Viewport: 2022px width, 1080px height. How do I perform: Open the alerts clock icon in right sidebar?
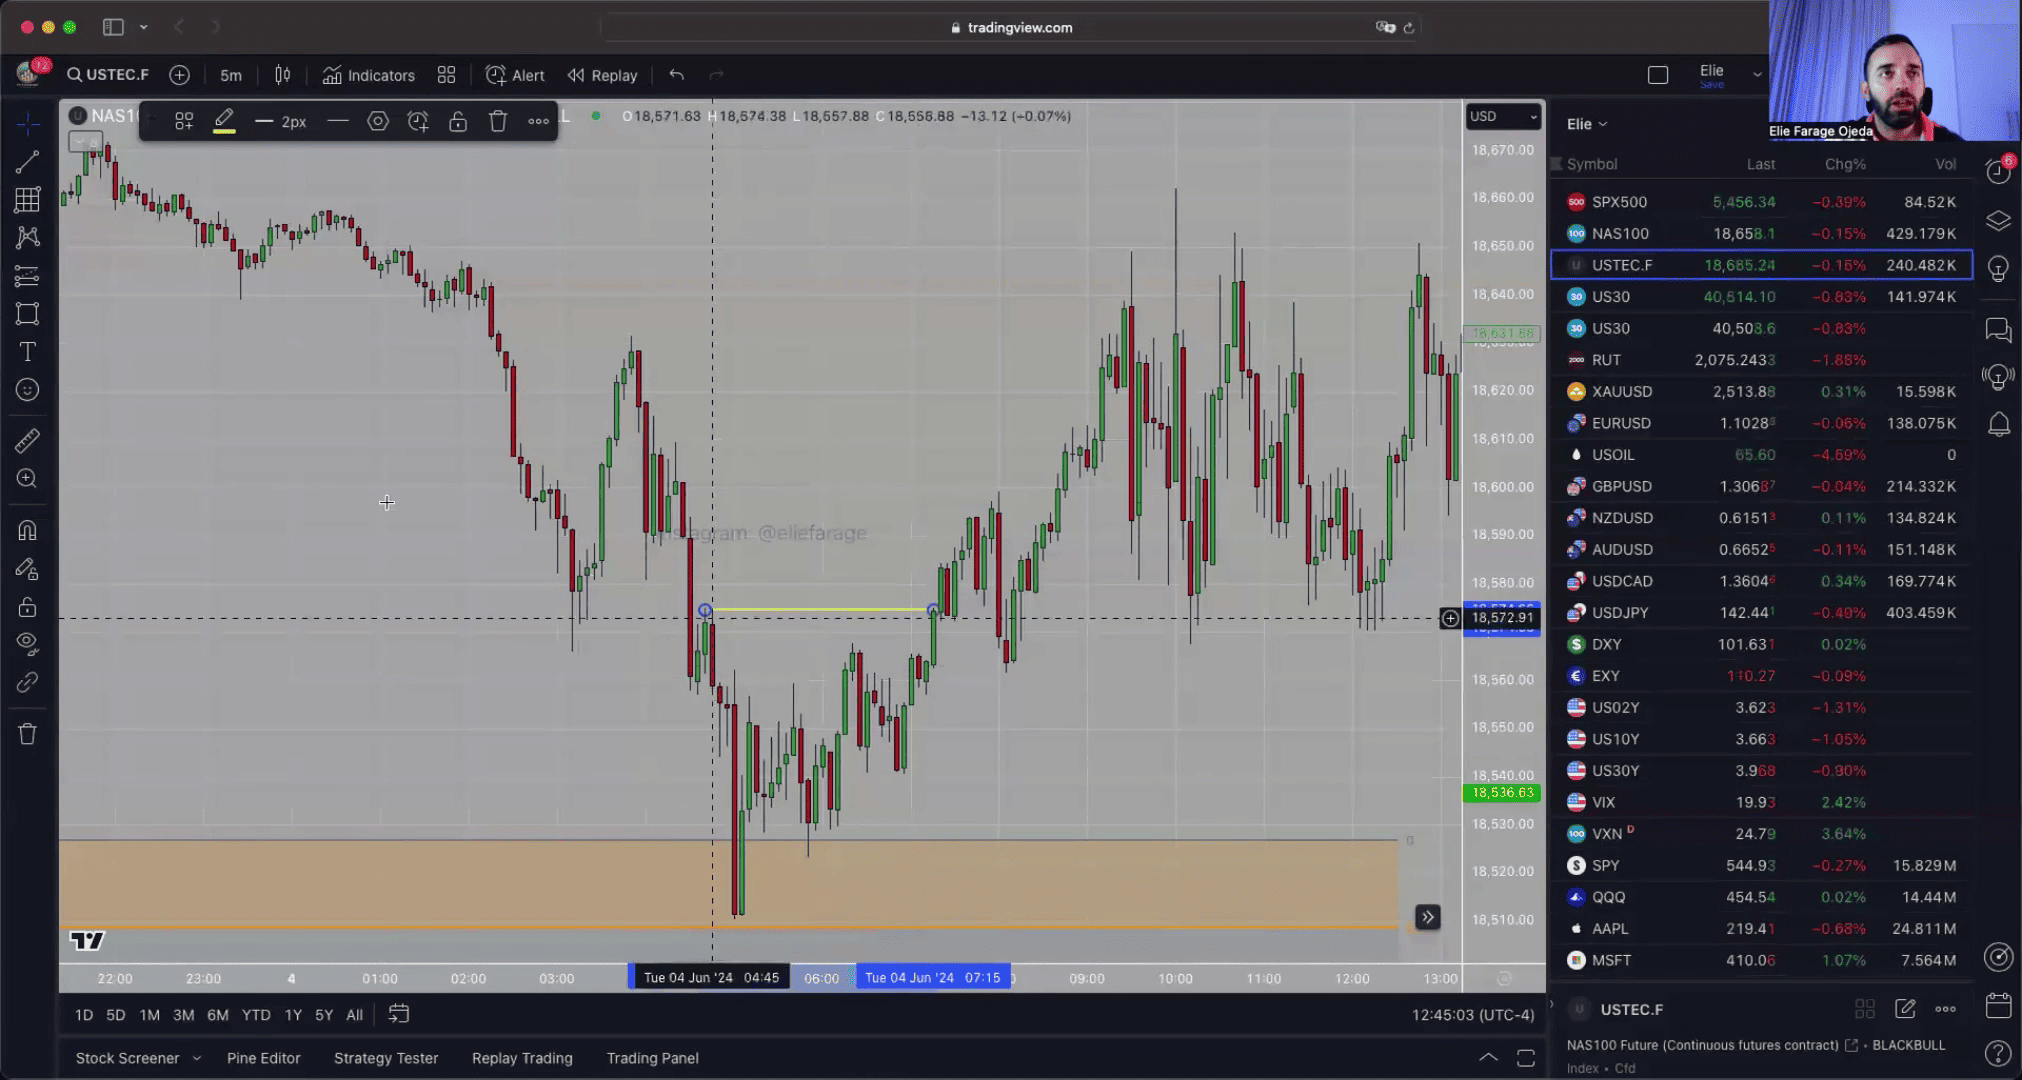click(1998, 171)
